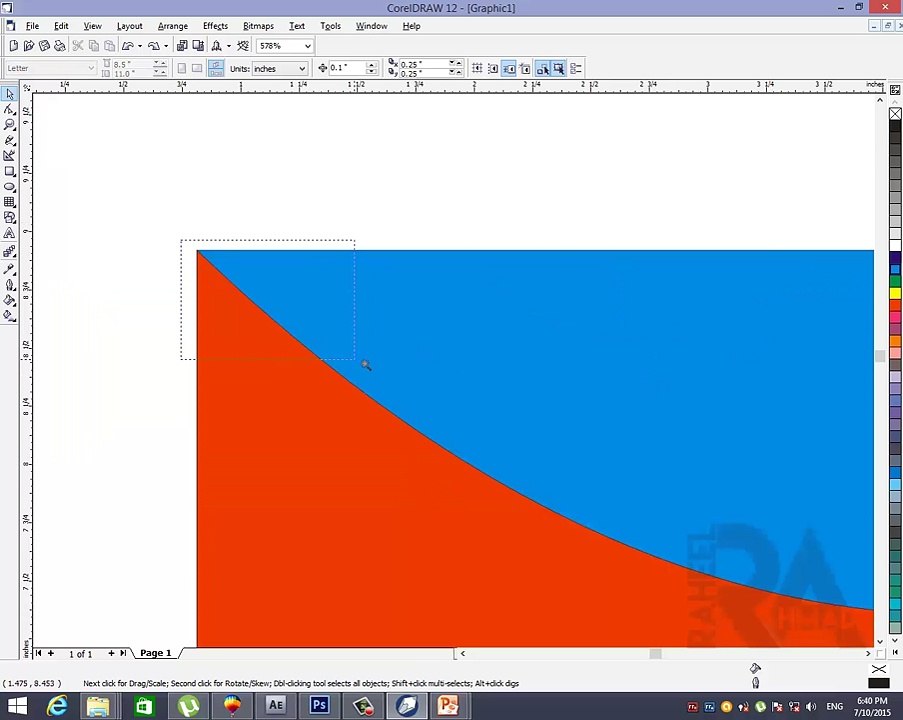Open the Bitmaps menu
Viewport: 903px width, 720px height.
pos(259,26)
